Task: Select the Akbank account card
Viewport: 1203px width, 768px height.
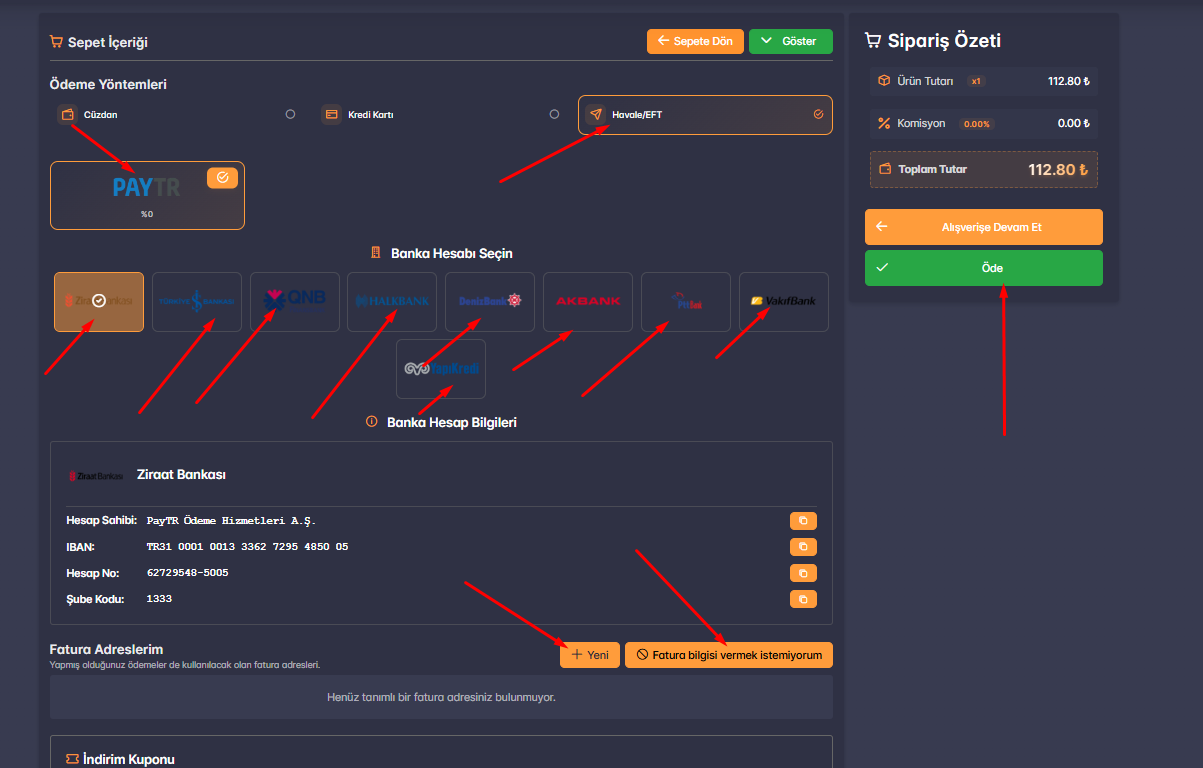Action: 588,301
